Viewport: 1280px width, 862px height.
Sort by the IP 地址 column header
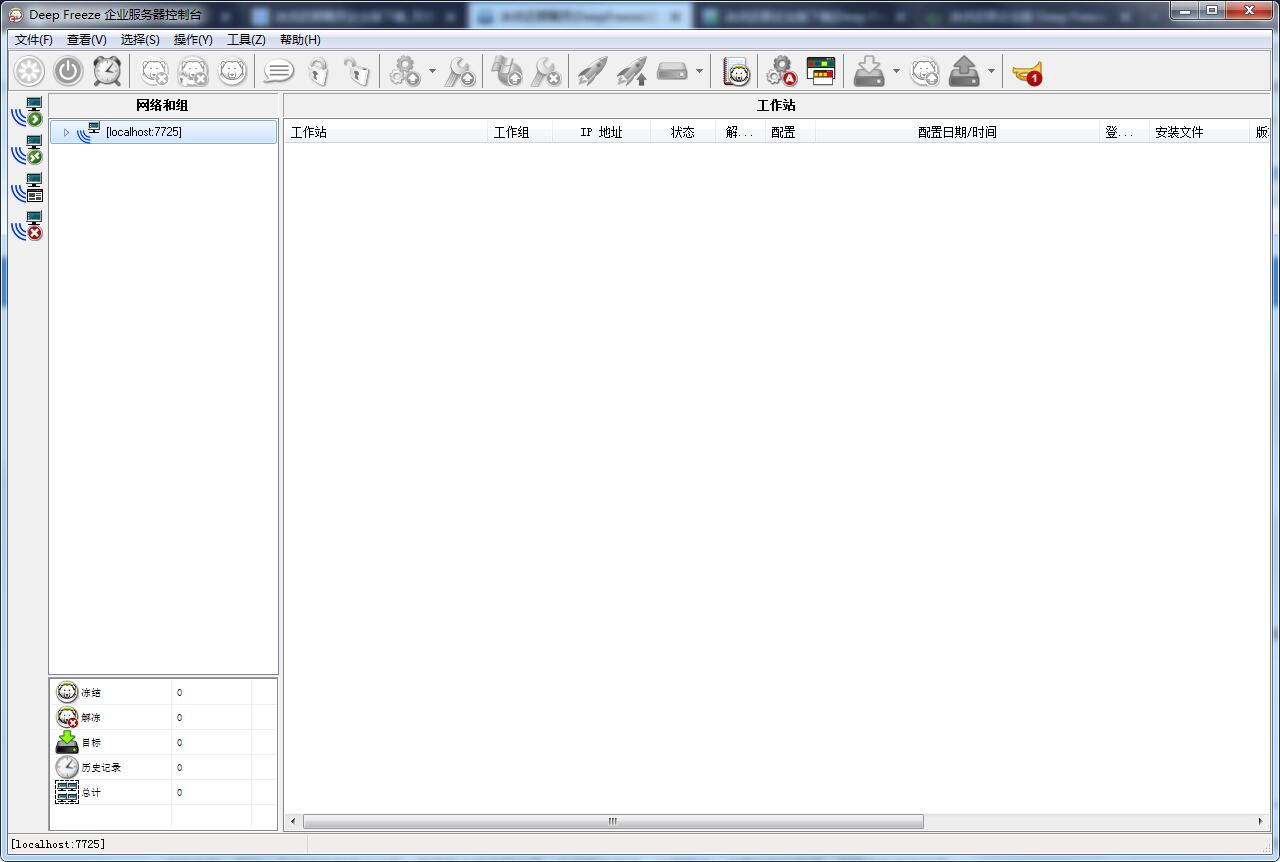point(601,132)
